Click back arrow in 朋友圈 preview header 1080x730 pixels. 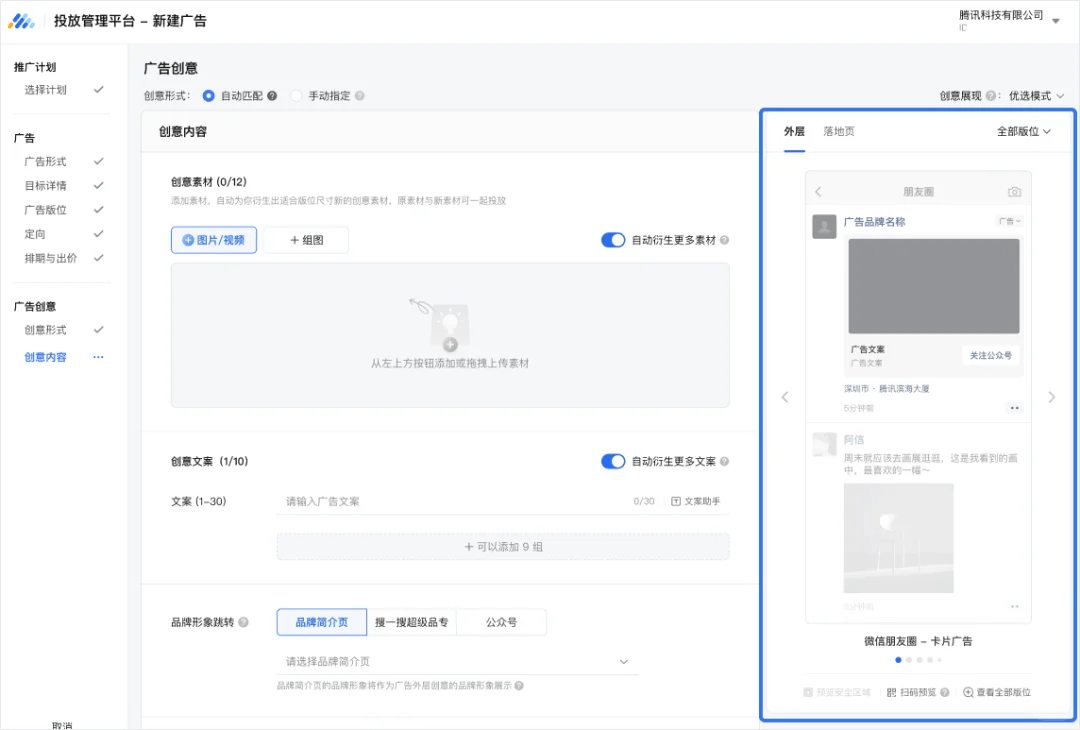coord(818,191)
